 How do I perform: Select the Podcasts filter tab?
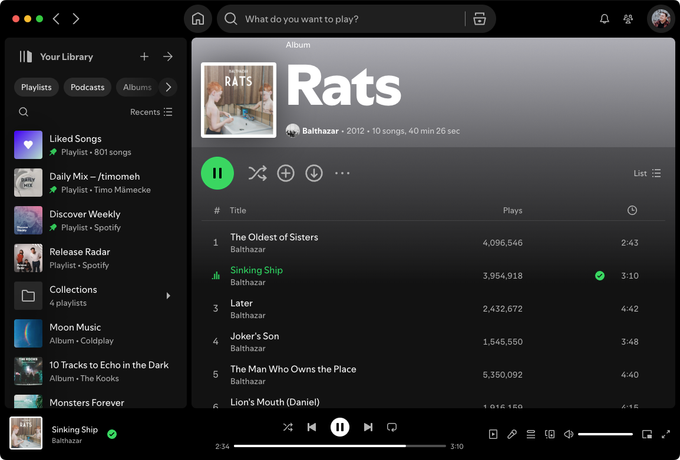coord(87,87)
